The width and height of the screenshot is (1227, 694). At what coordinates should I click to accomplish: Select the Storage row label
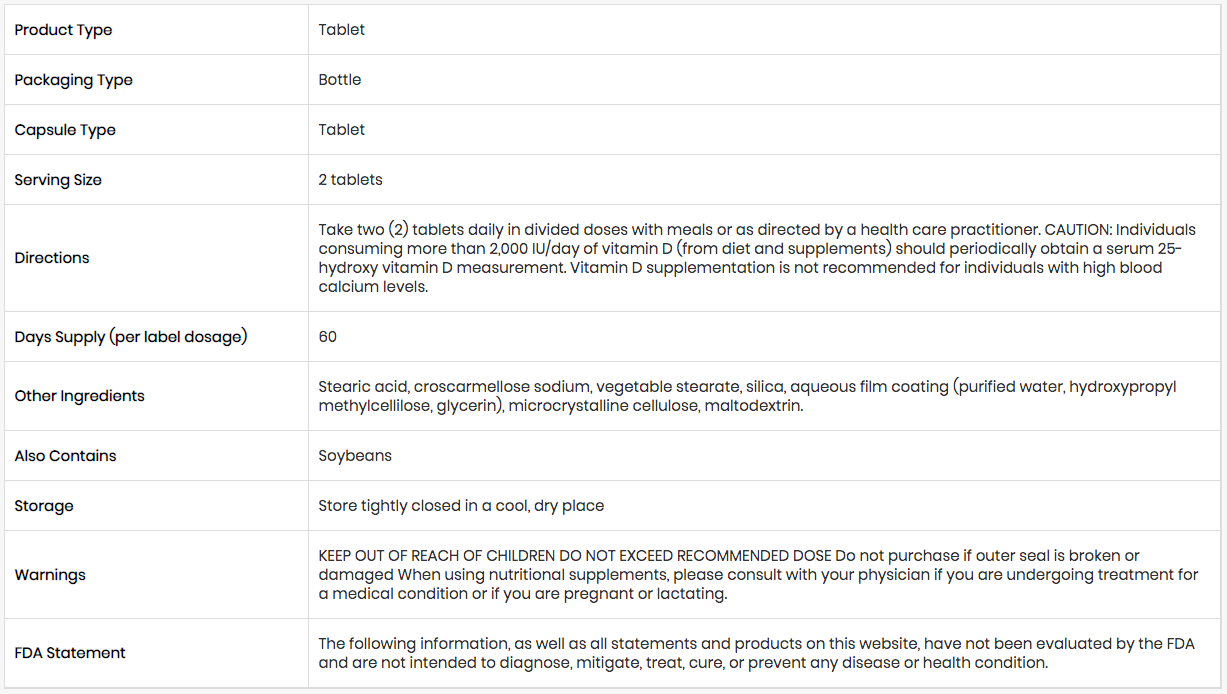click(x=44, y=506)
